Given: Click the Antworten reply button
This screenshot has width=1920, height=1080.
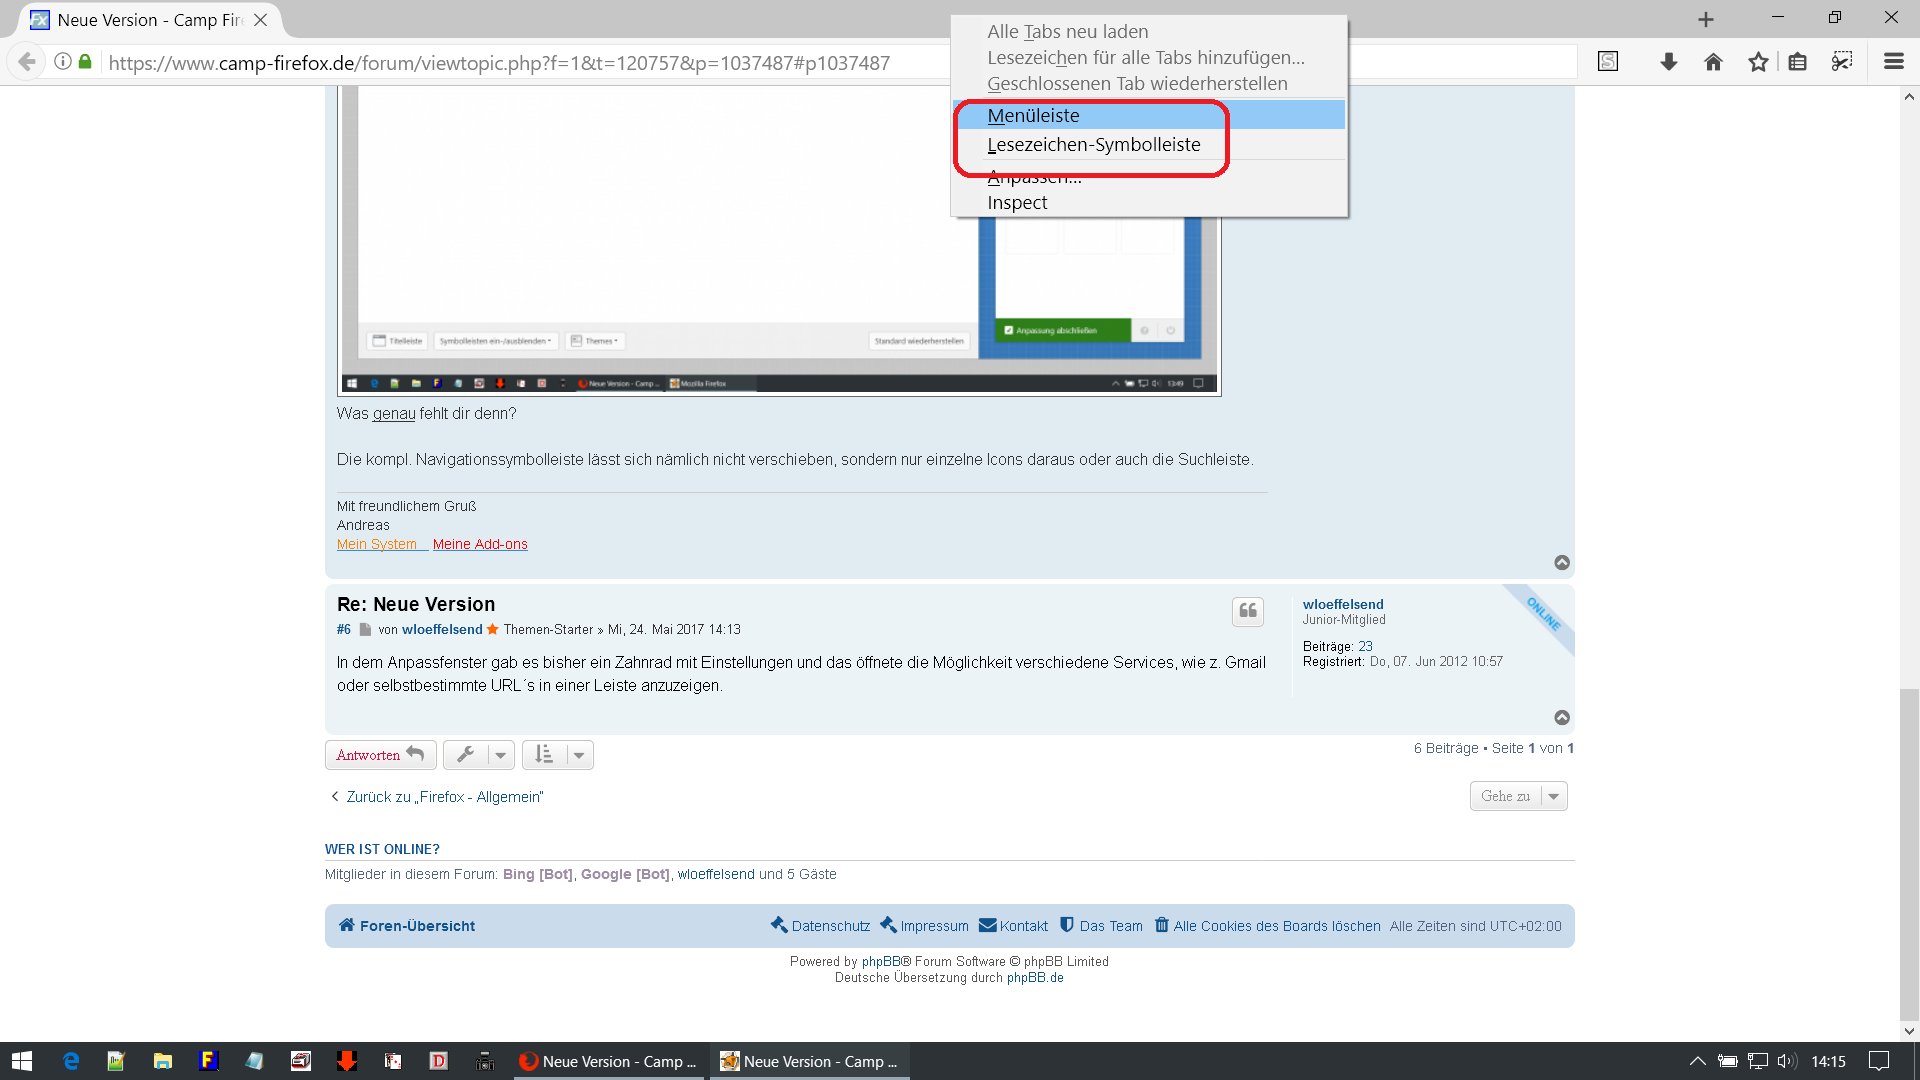Looking at the screenshot, I should click(380, 755).
